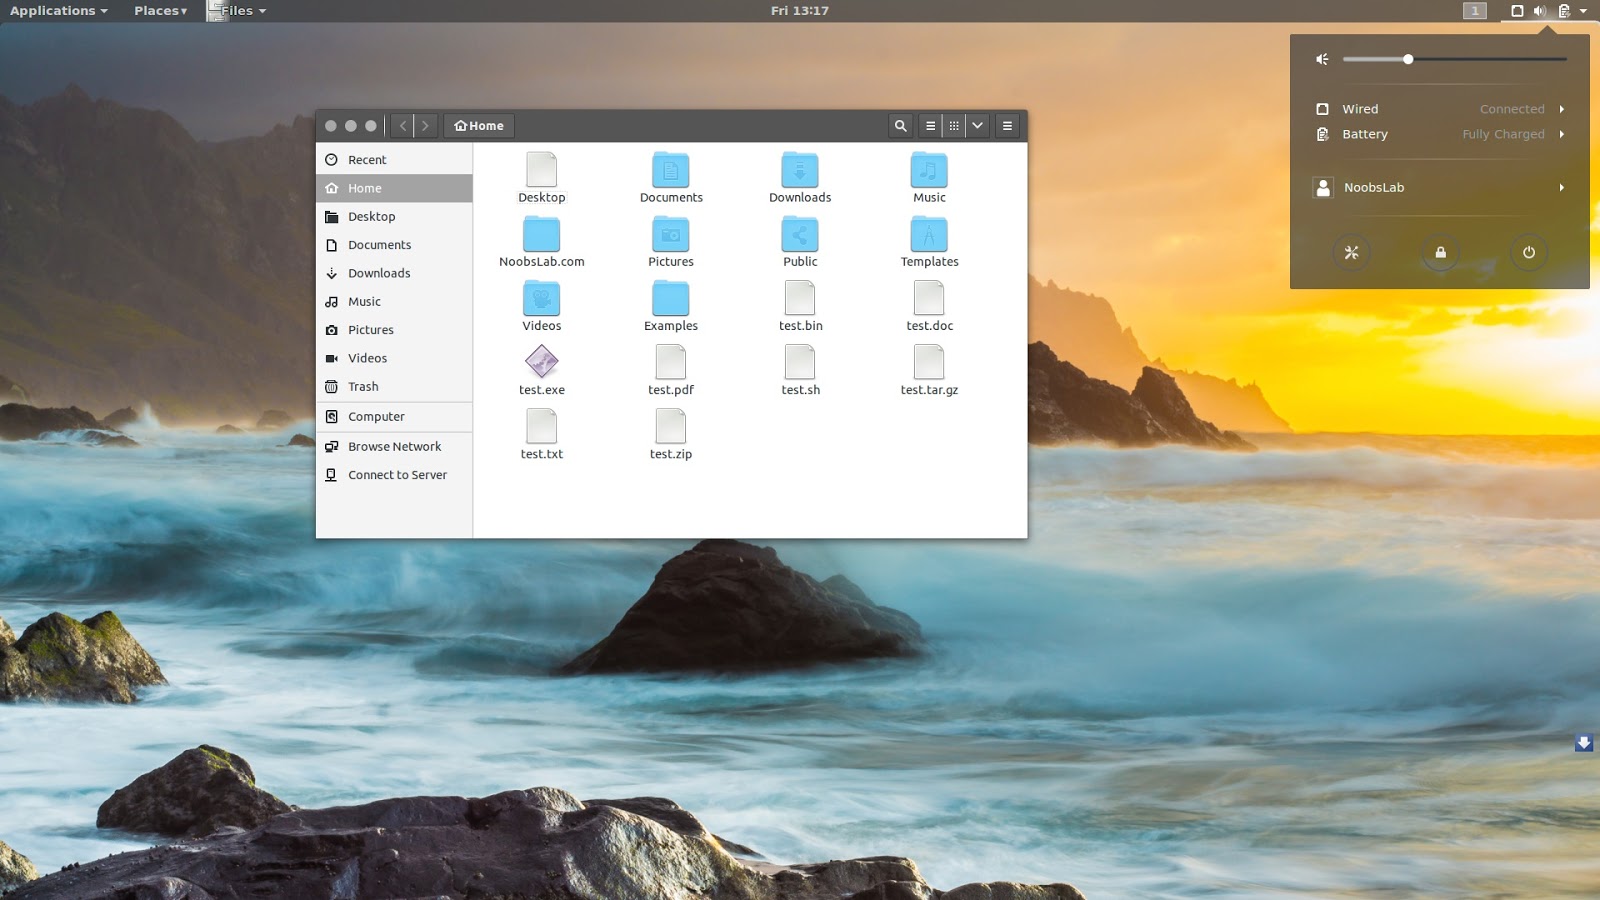
Task: Lock the screen via the lock icon
Action: click(x=1440, y=252)
